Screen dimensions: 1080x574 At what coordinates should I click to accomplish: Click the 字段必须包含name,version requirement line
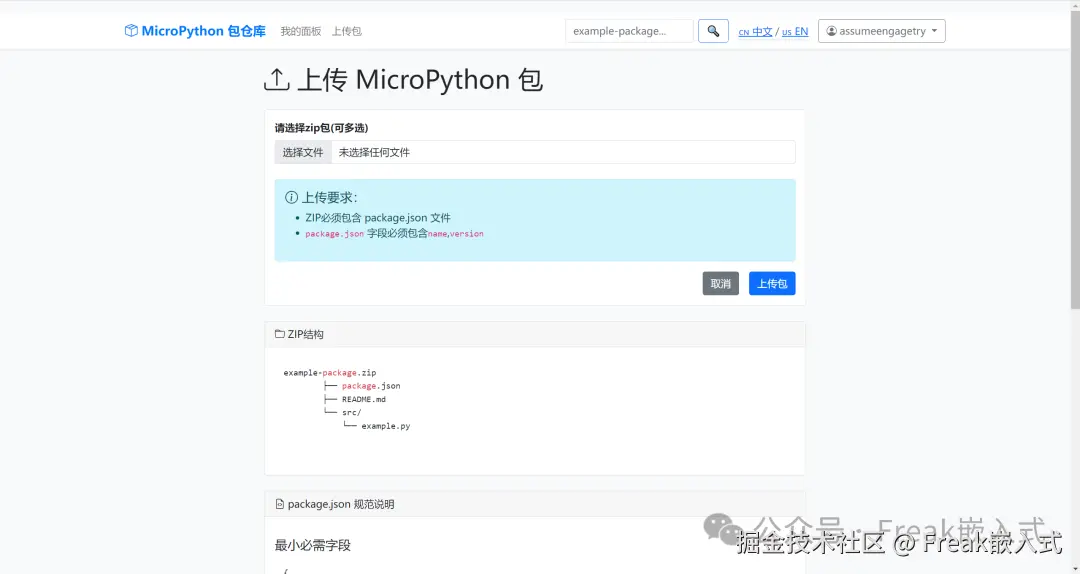tap(395, 234)
